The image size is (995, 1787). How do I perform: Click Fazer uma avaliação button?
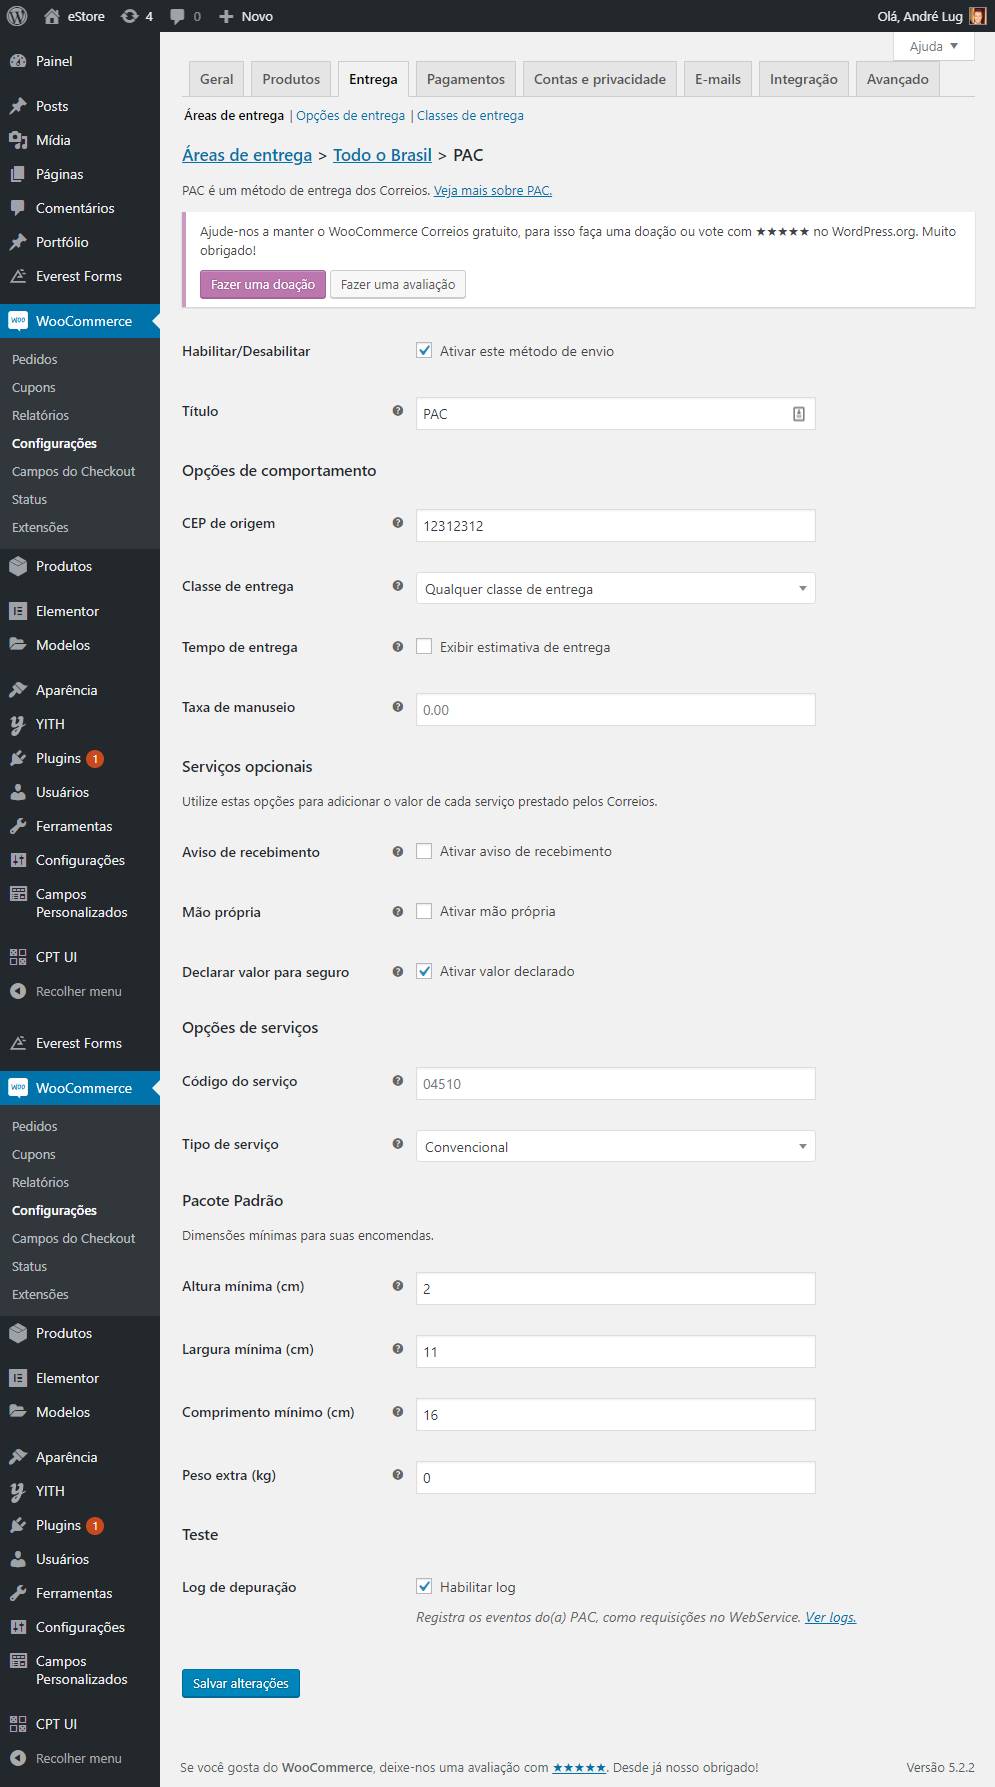point(398,284)
